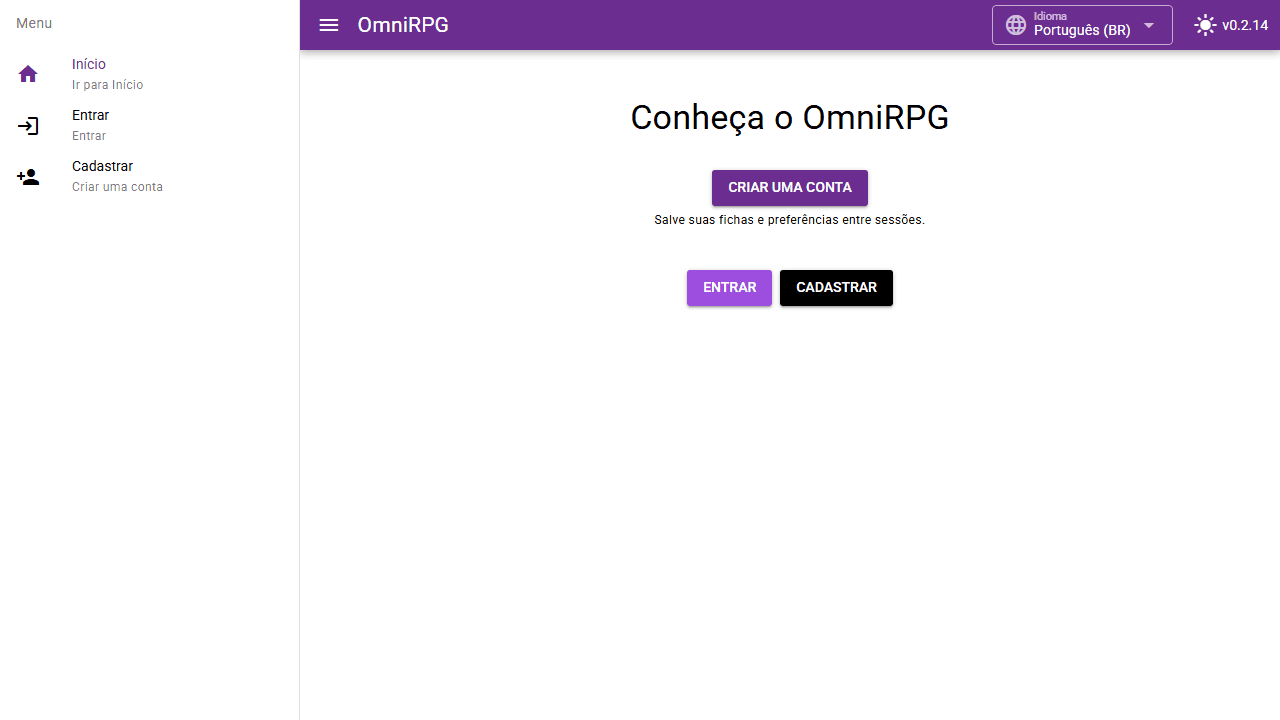This screenshot has height=720, width=1280.
Task: Open the Idioma dropdown arrow
Action: (x=1149, y=25)
